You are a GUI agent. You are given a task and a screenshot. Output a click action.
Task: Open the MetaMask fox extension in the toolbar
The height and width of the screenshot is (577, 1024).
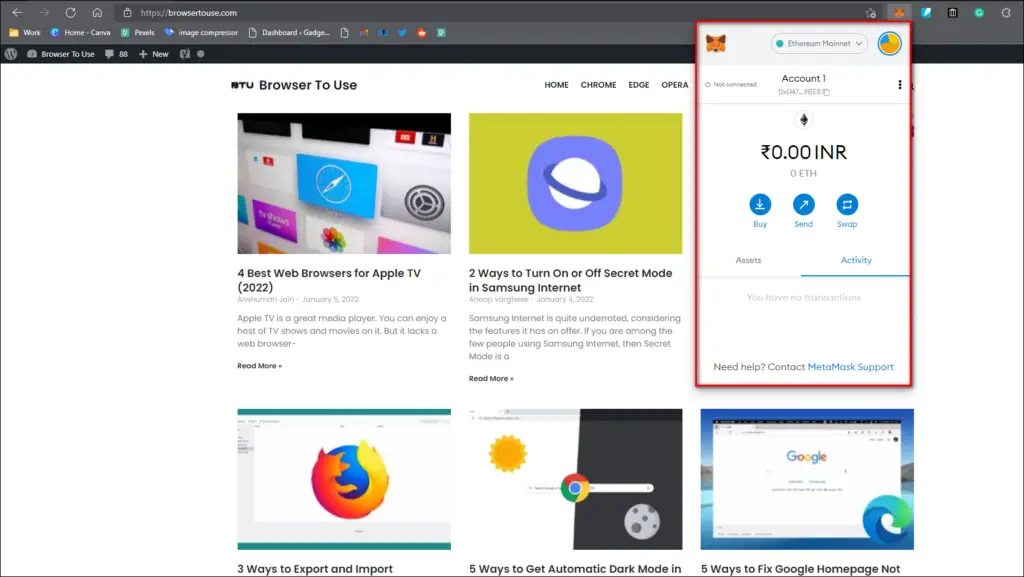[899, 12]
